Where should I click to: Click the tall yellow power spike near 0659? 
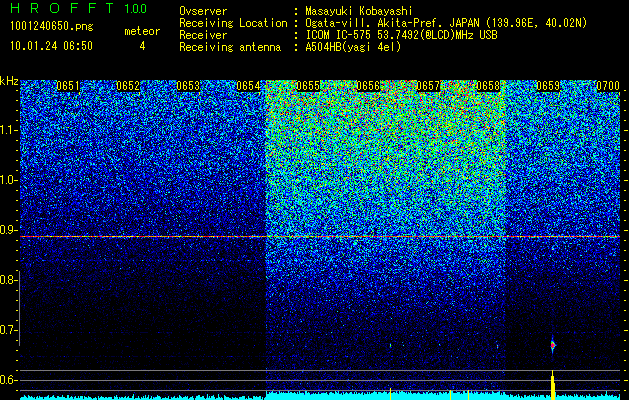click(x=553, y=385)
